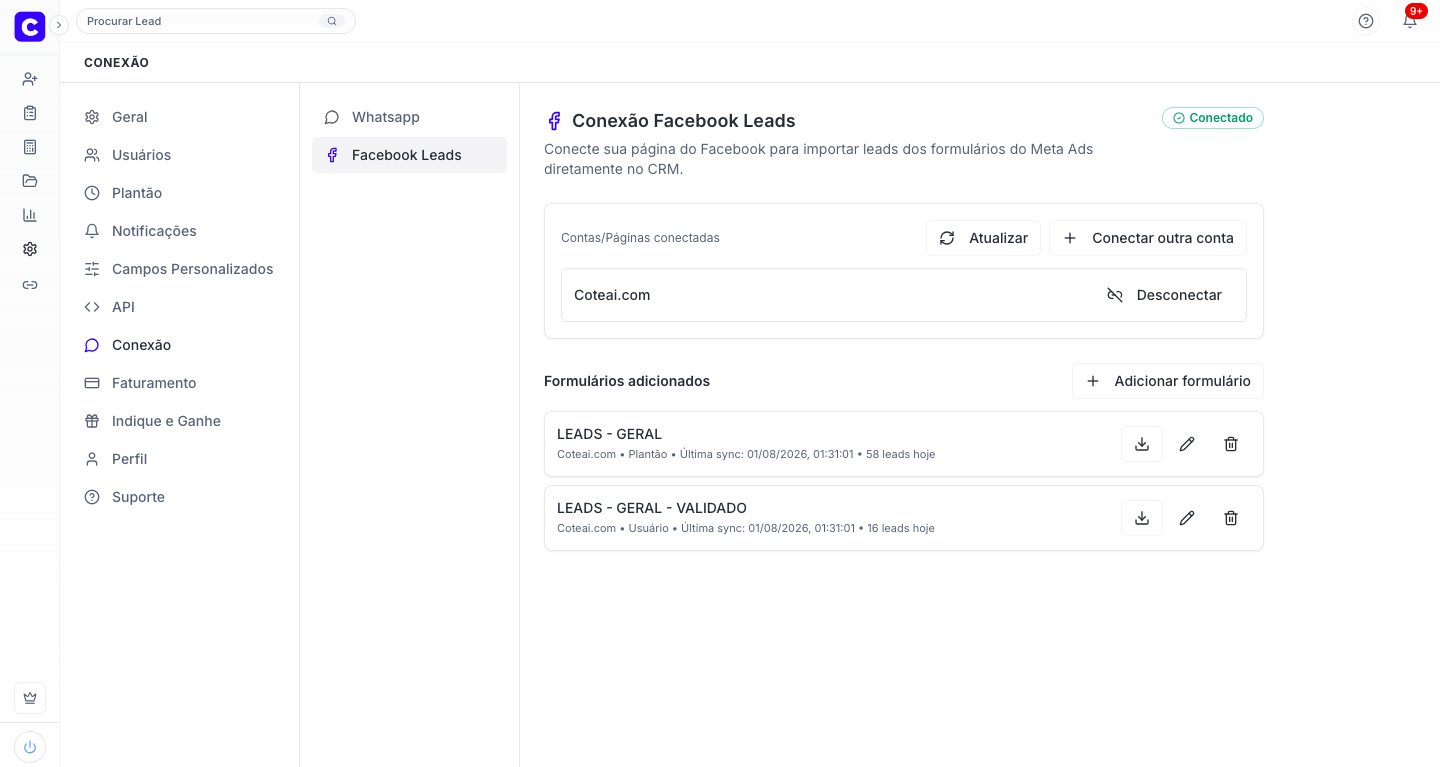This screenshot has width=1440, height=767.
Task: Click the Coteai.com connected page name
Action: coord(612,295)
